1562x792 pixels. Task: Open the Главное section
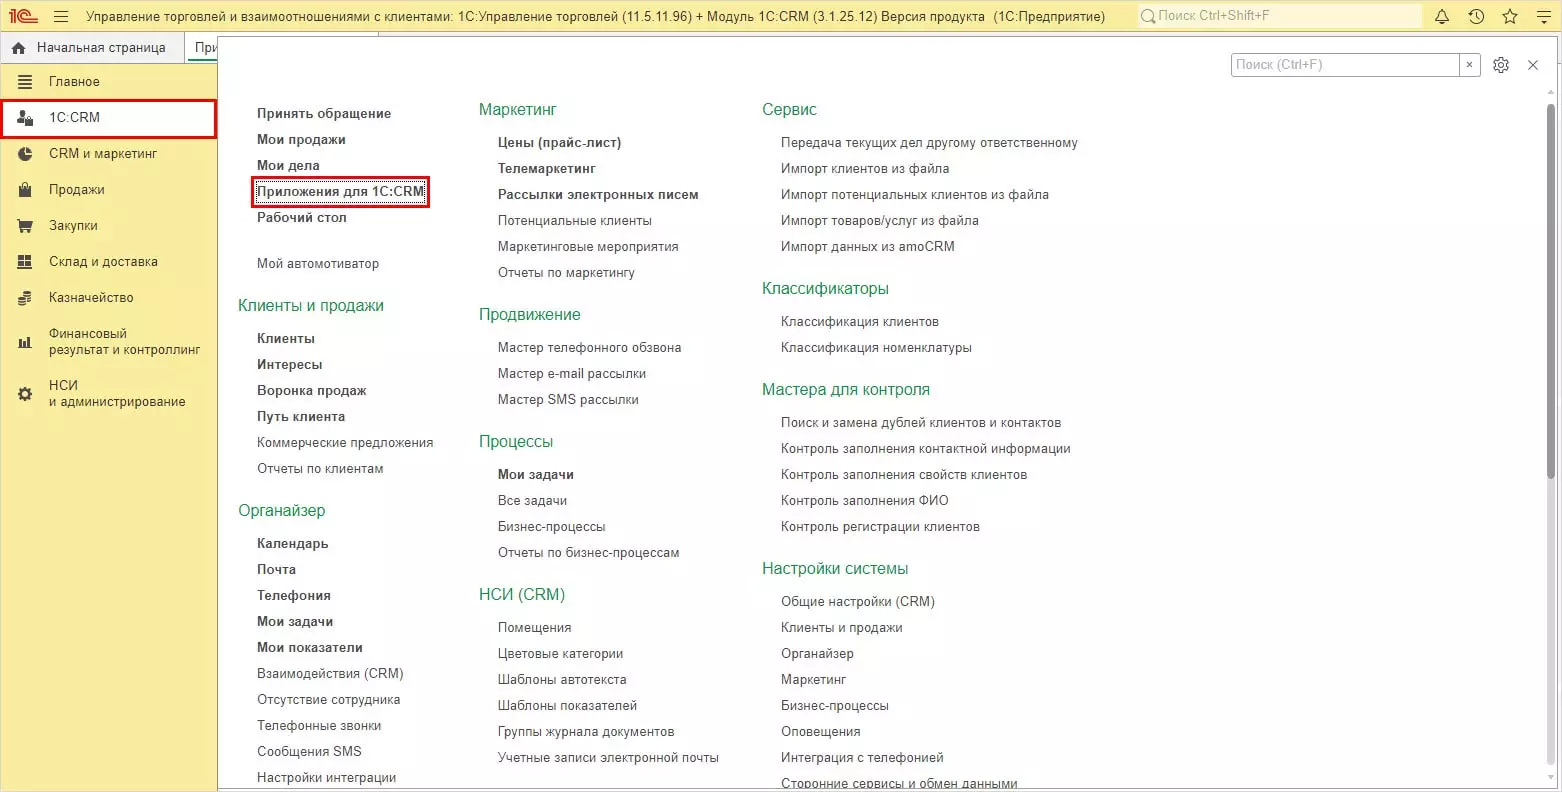pyautogui.click(x=108, y=82)
